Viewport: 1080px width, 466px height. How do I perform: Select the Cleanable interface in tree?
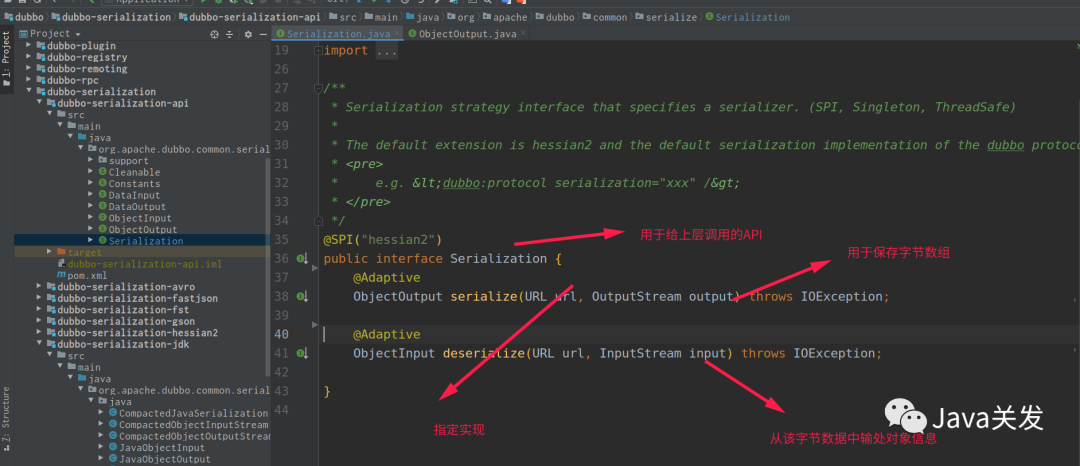[129, 172]
